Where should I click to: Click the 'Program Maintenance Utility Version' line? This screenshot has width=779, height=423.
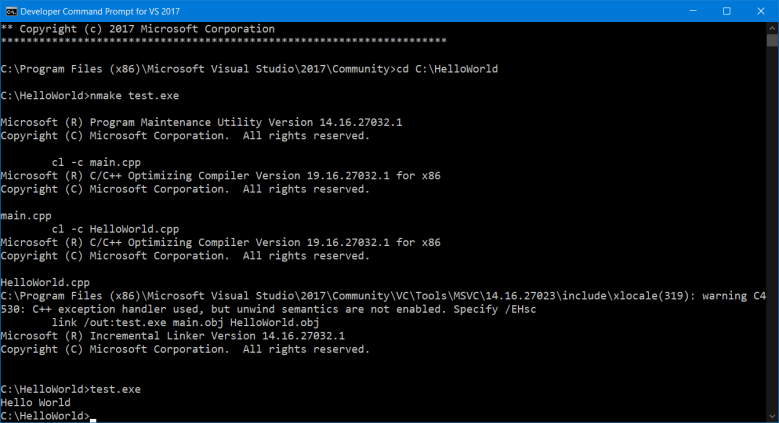point(201,122)
